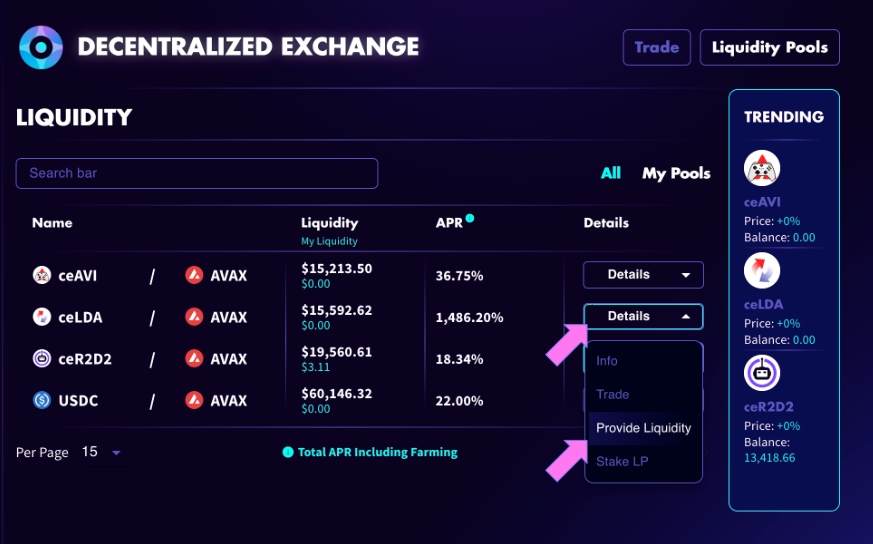The height and width of the screenshot is (544, 873).
Task: Click the ceR2D2 token icon in table
Action: pyautogui.click(x=42, y=359)
